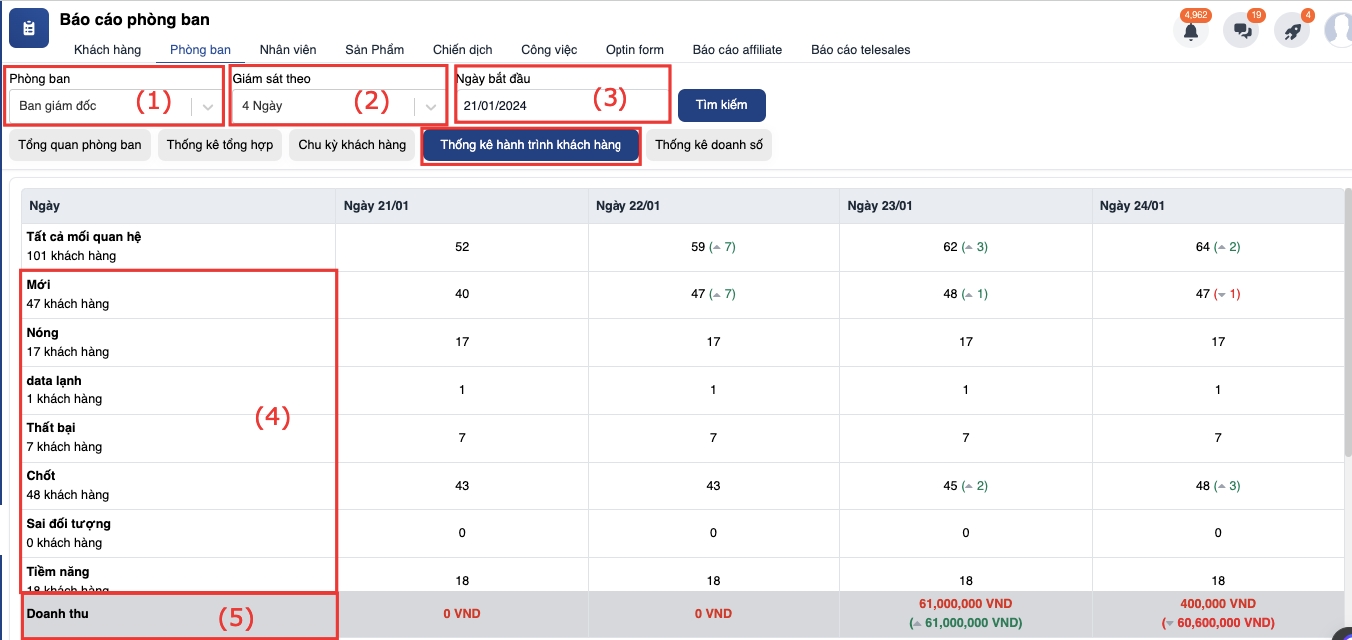The width and height of the screenshot is (1352, 640).
Task: Expand the Phòng ban dropdown arrow
Action: pos(207,106)
